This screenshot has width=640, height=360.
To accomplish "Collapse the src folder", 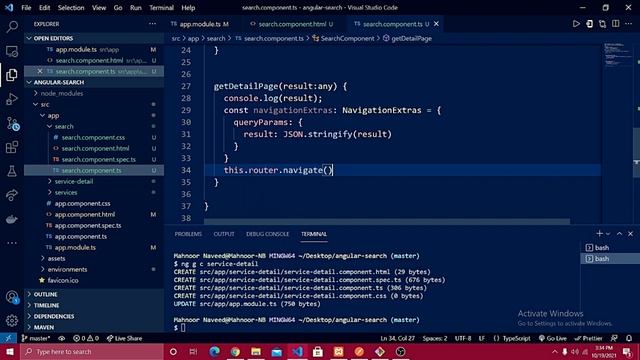I will (x=45, y=104).
